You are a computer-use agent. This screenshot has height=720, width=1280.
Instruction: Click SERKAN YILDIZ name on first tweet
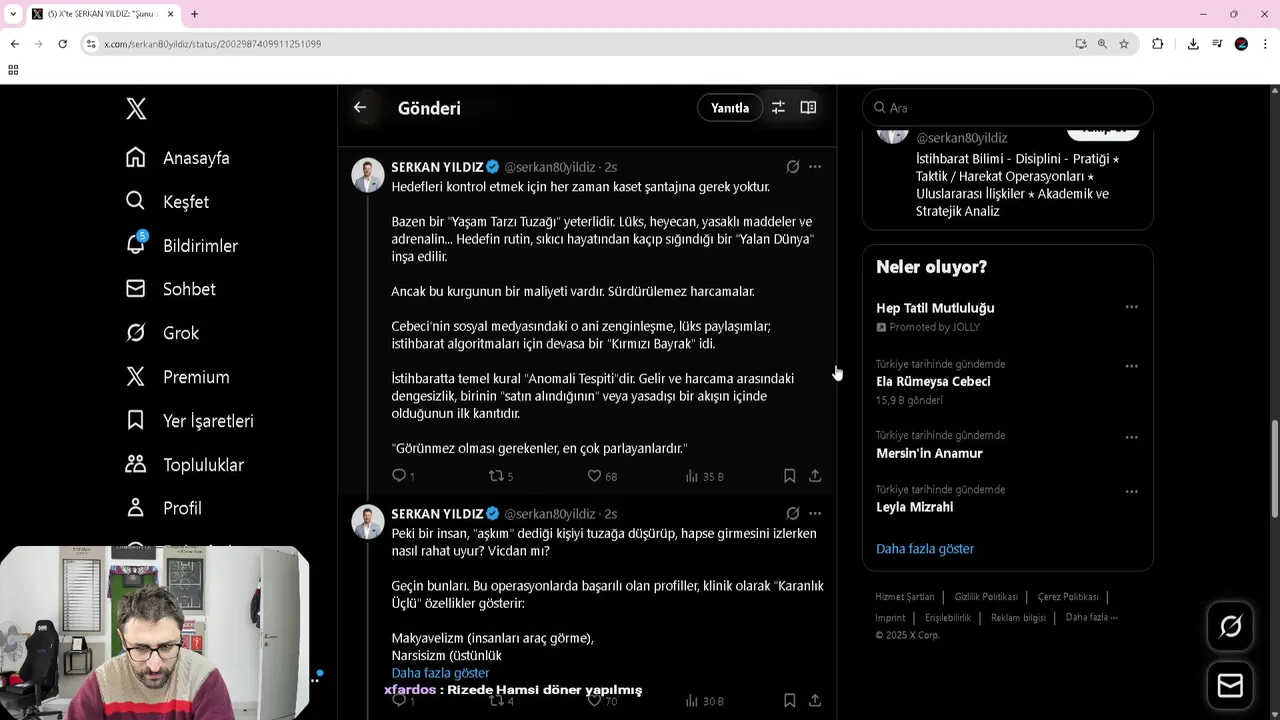437,167
